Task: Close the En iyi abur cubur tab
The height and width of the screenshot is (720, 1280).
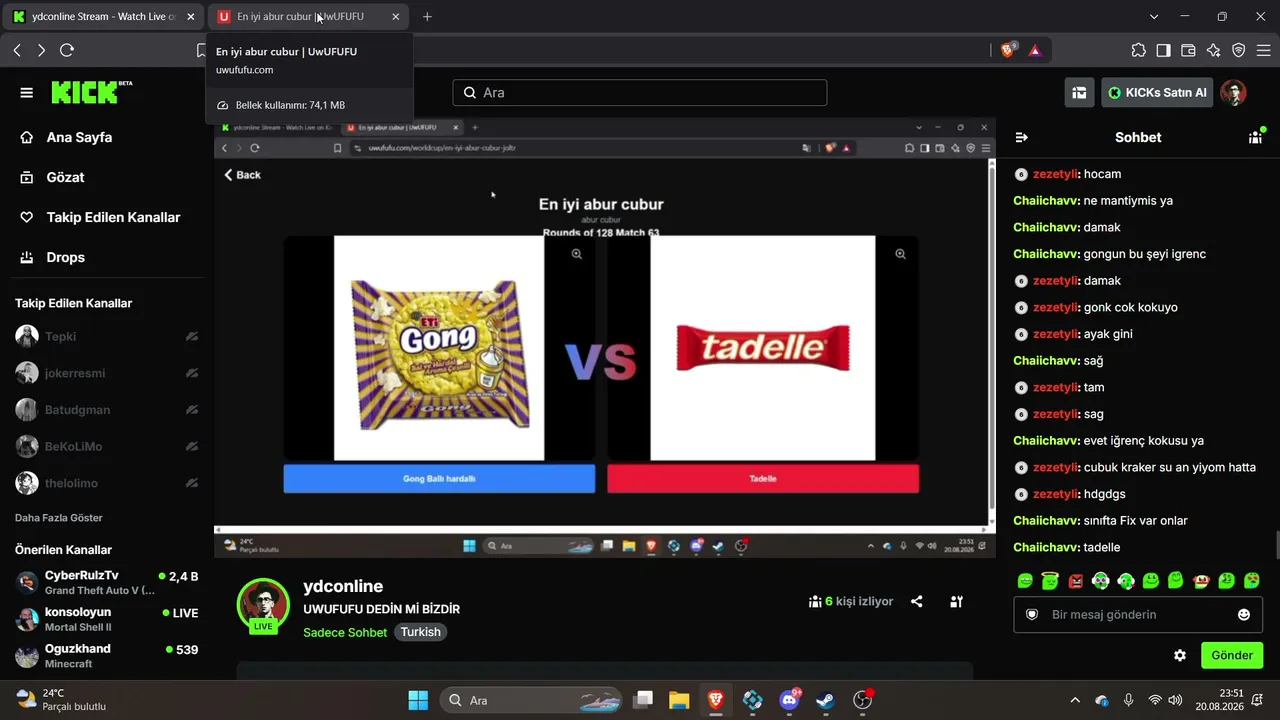Action: (x=395, y=16)
